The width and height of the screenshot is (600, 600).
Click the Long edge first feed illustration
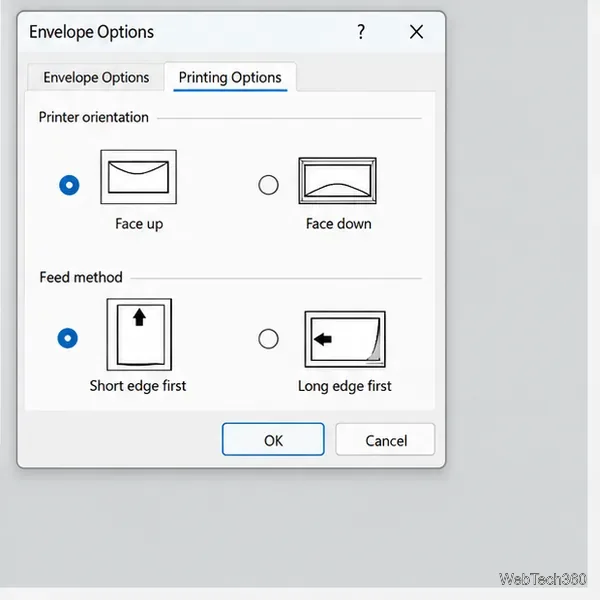pyautogui.click(x=345, y=339)
